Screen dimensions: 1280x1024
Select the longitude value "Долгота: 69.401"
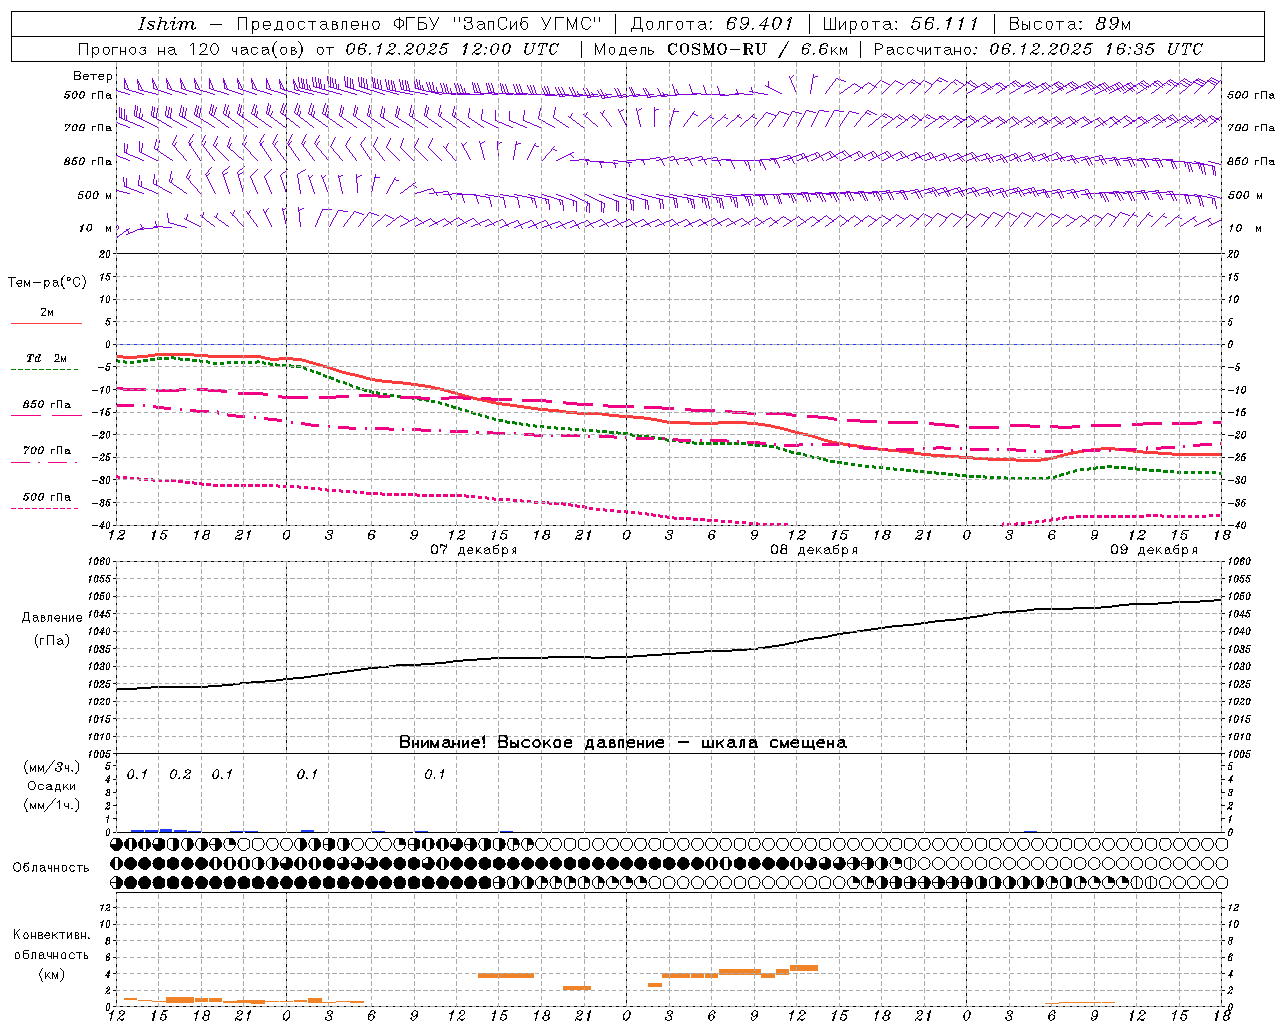[x=712, y=24]
